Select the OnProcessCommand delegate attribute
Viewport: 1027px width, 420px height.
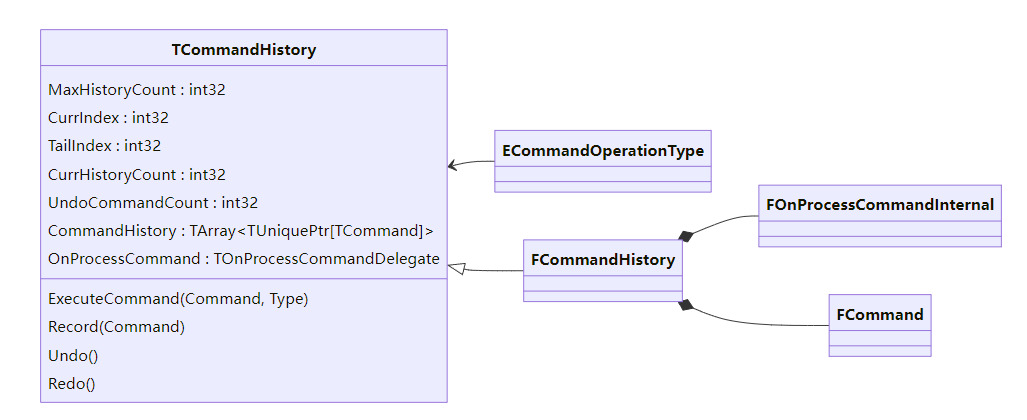243,259
